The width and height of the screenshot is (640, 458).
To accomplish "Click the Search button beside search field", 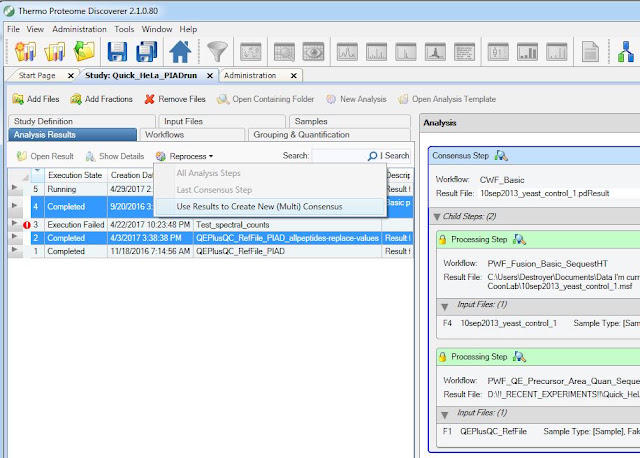I will pyautogui.click(x=397, y=156).
